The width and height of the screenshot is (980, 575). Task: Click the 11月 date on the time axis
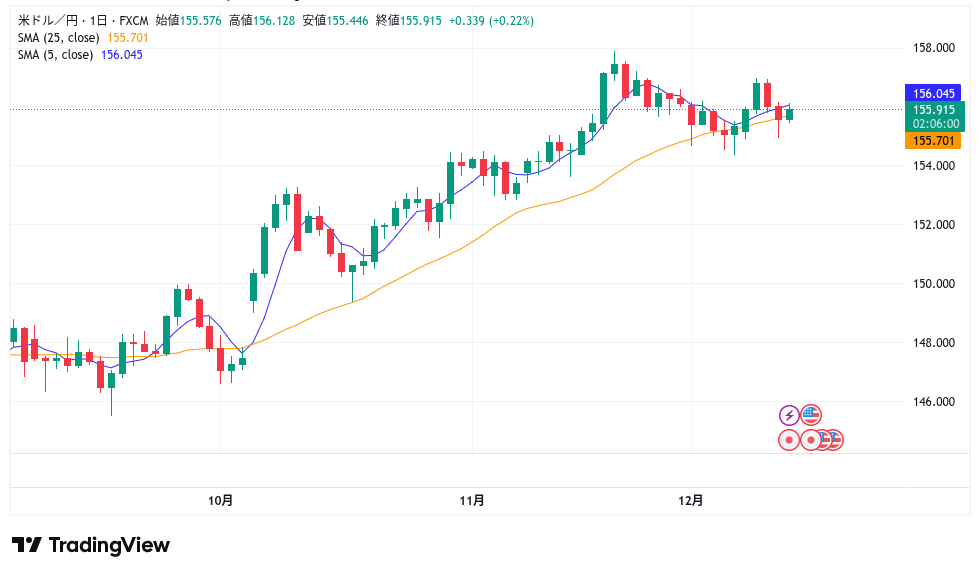(x=472, y=500)
